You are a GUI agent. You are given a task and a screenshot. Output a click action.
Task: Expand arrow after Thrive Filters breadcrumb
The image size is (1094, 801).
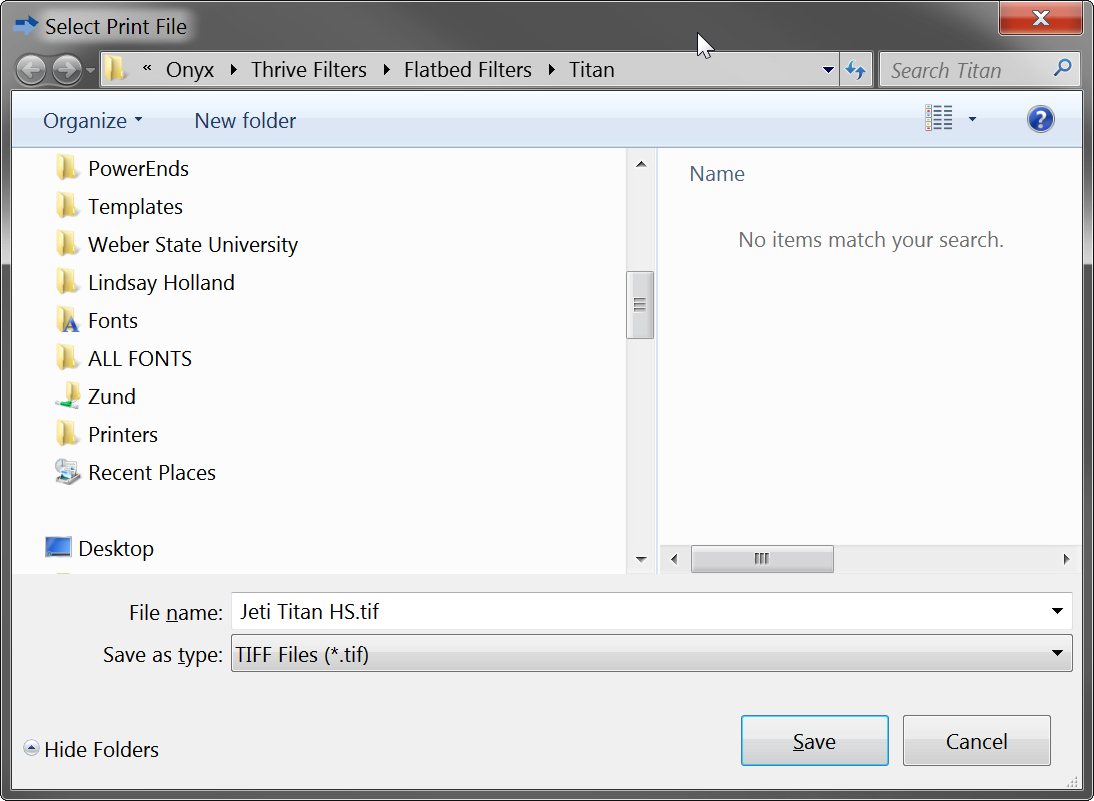386,70
